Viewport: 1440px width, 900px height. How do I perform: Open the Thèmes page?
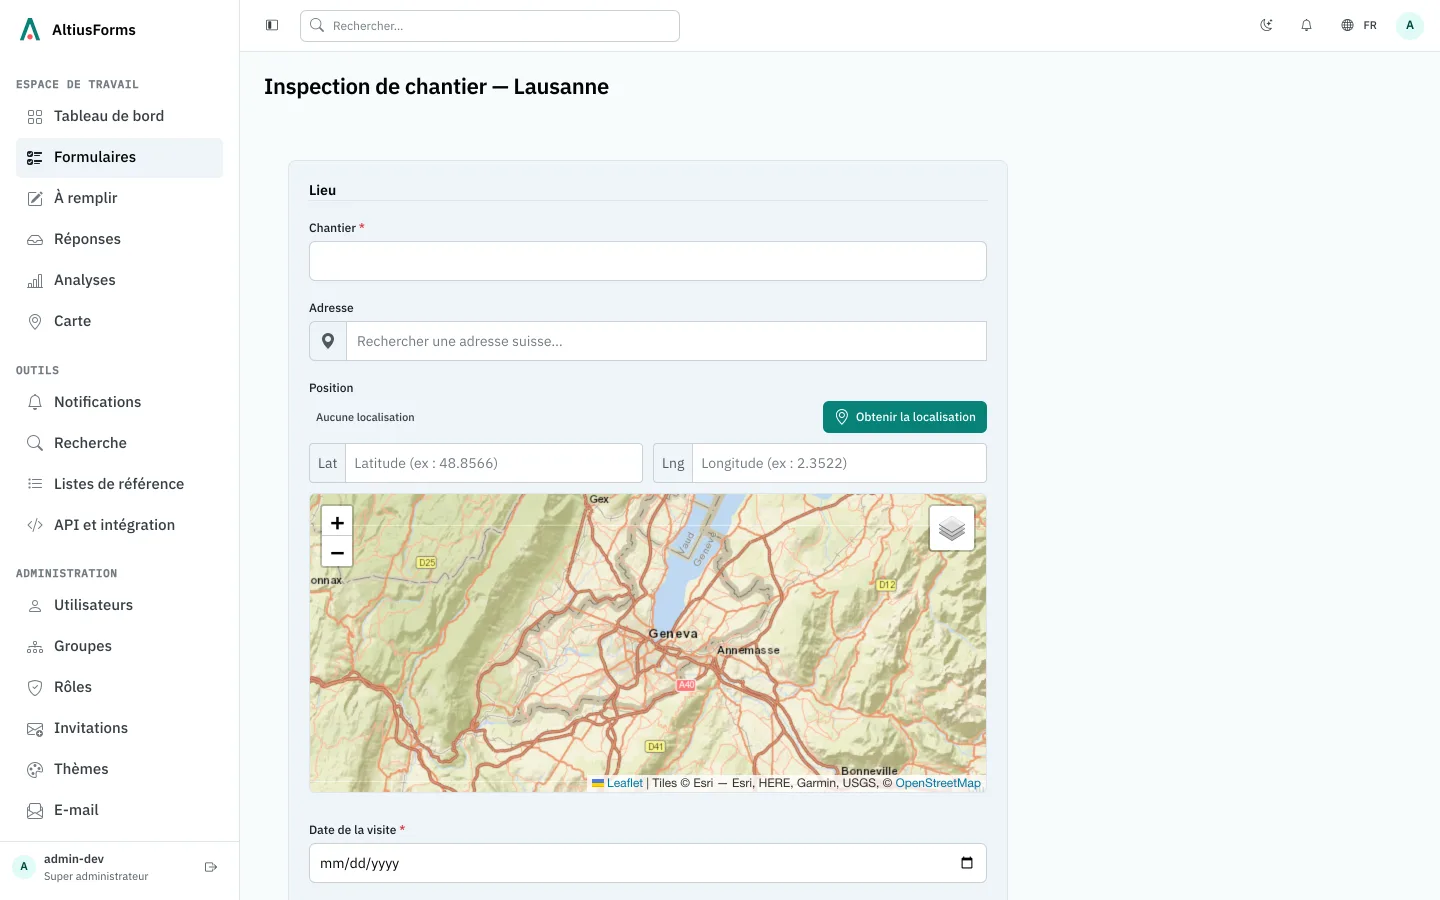click(x=119, y=769)
